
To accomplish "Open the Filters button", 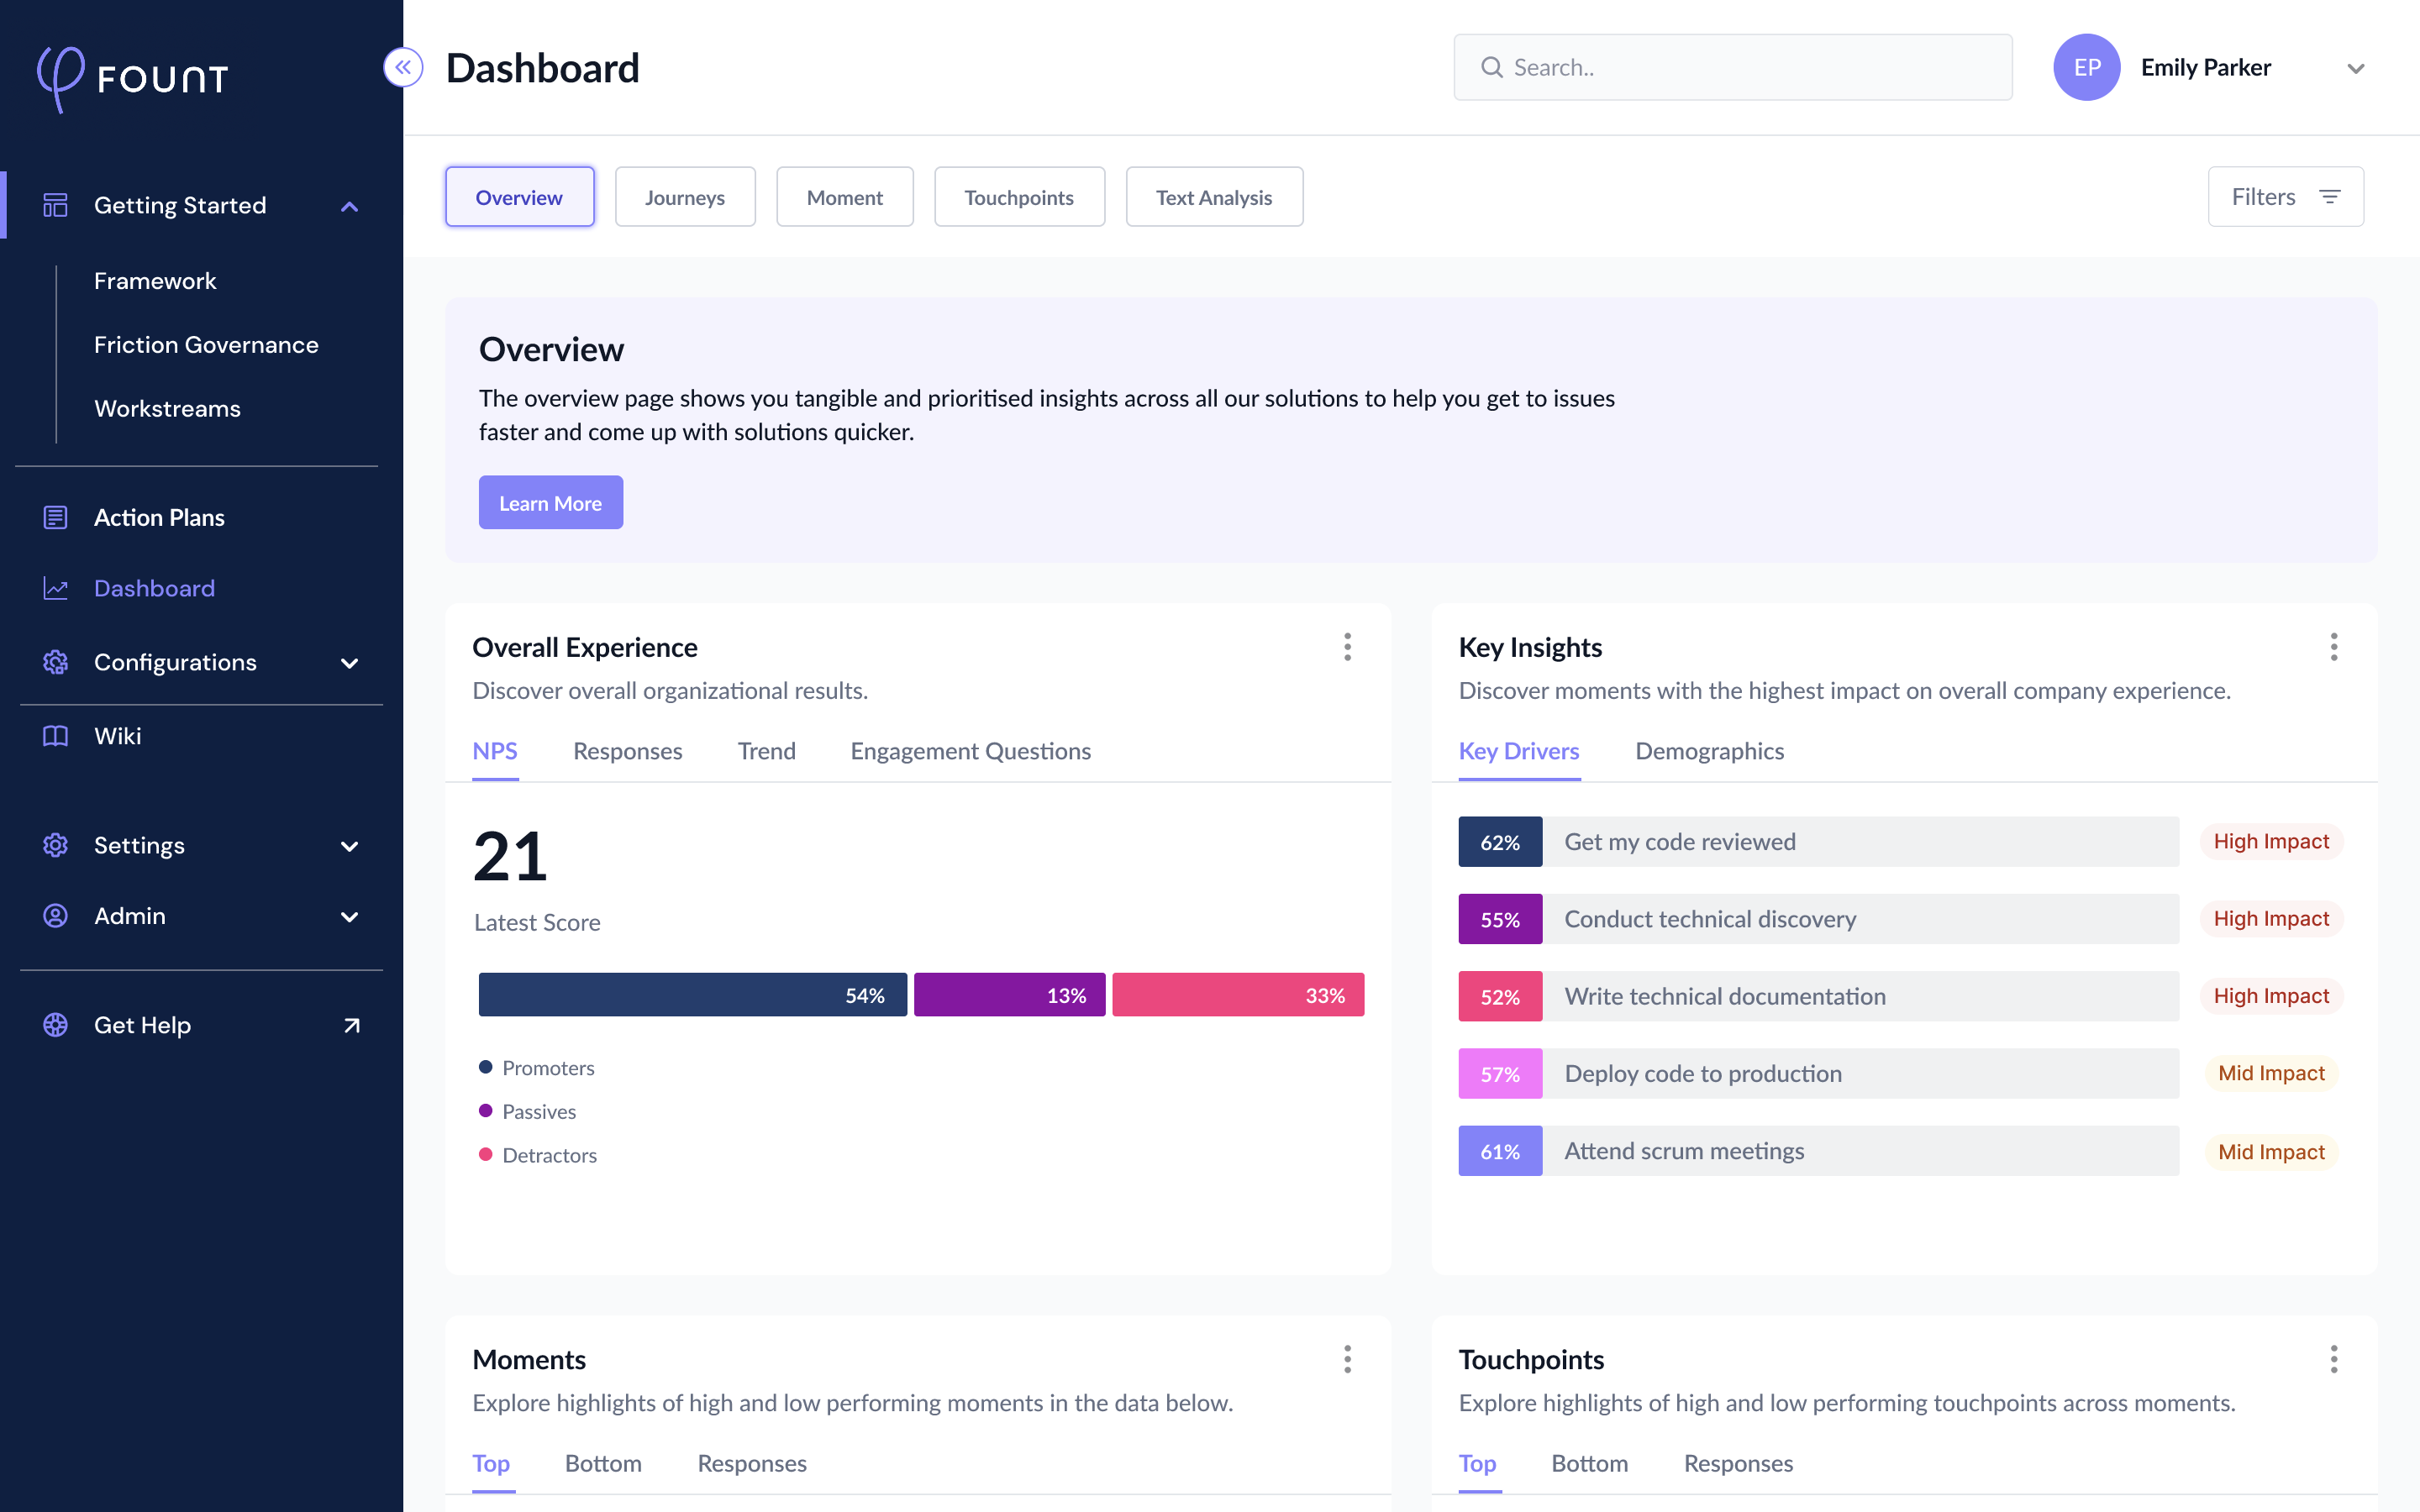I will point(2285,197).
